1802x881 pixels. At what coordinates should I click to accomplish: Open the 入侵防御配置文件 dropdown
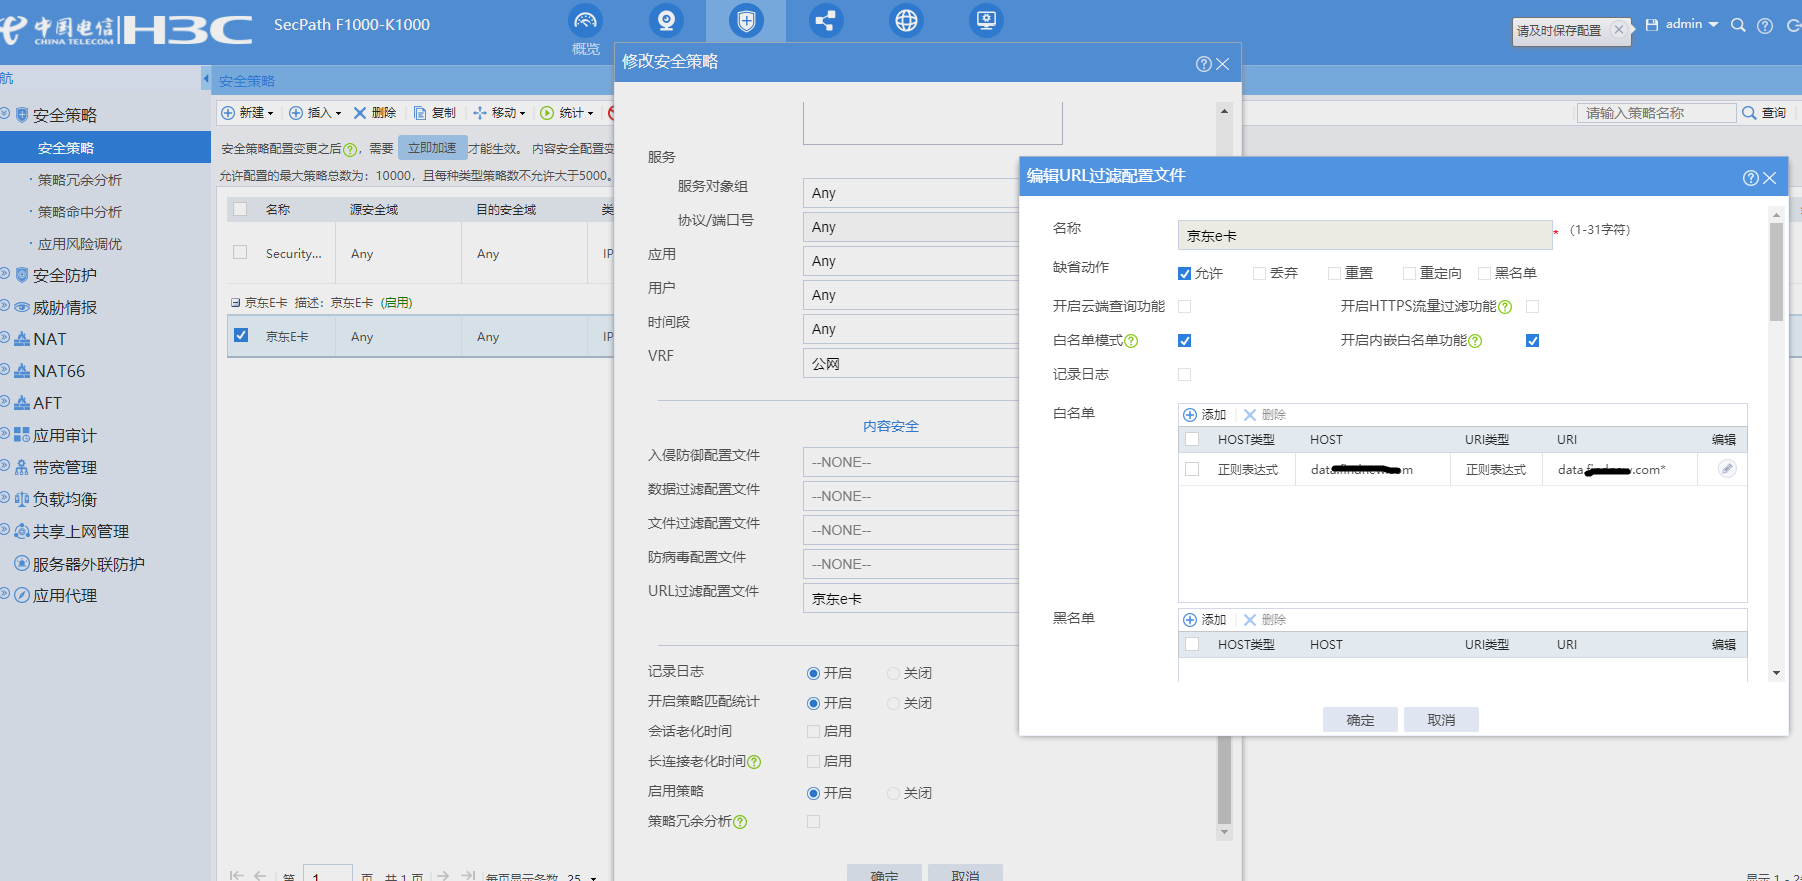click(x=910, y=462)
